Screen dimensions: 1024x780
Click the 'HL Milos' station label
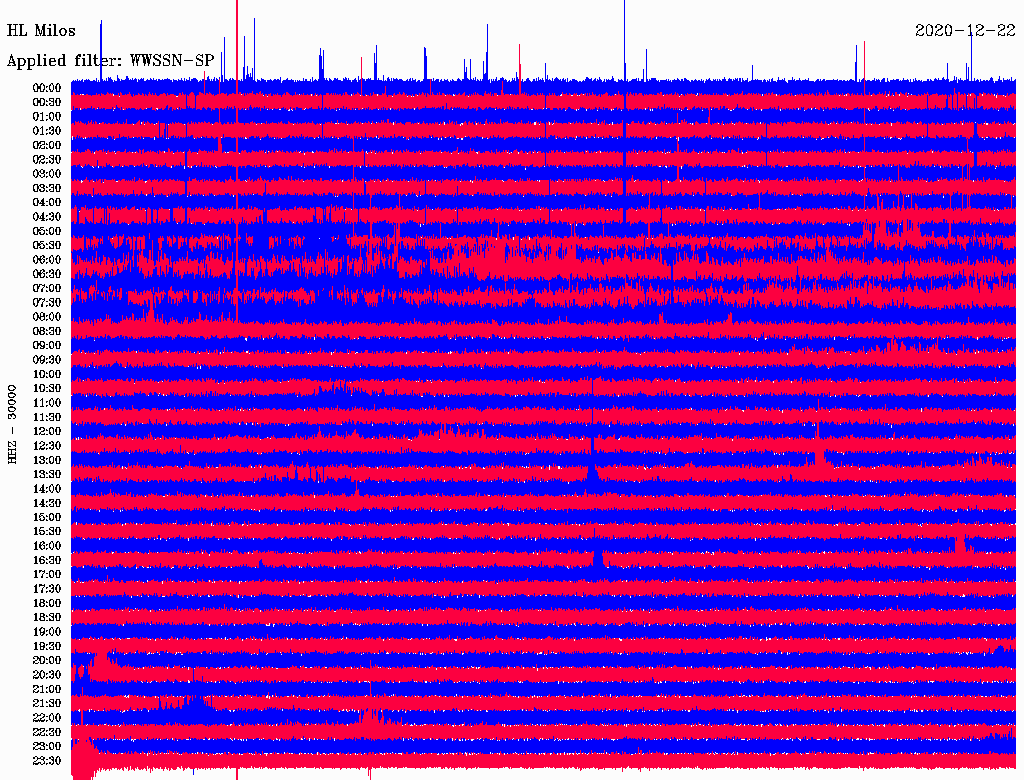point(41,31)
